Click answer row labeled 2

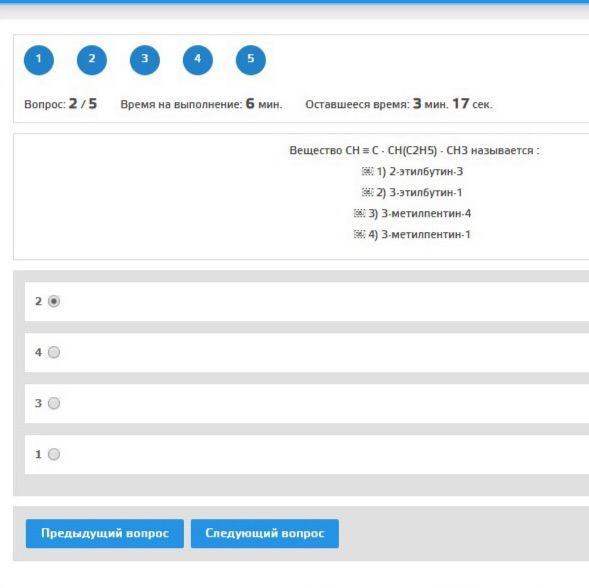[x=307, y=301]
